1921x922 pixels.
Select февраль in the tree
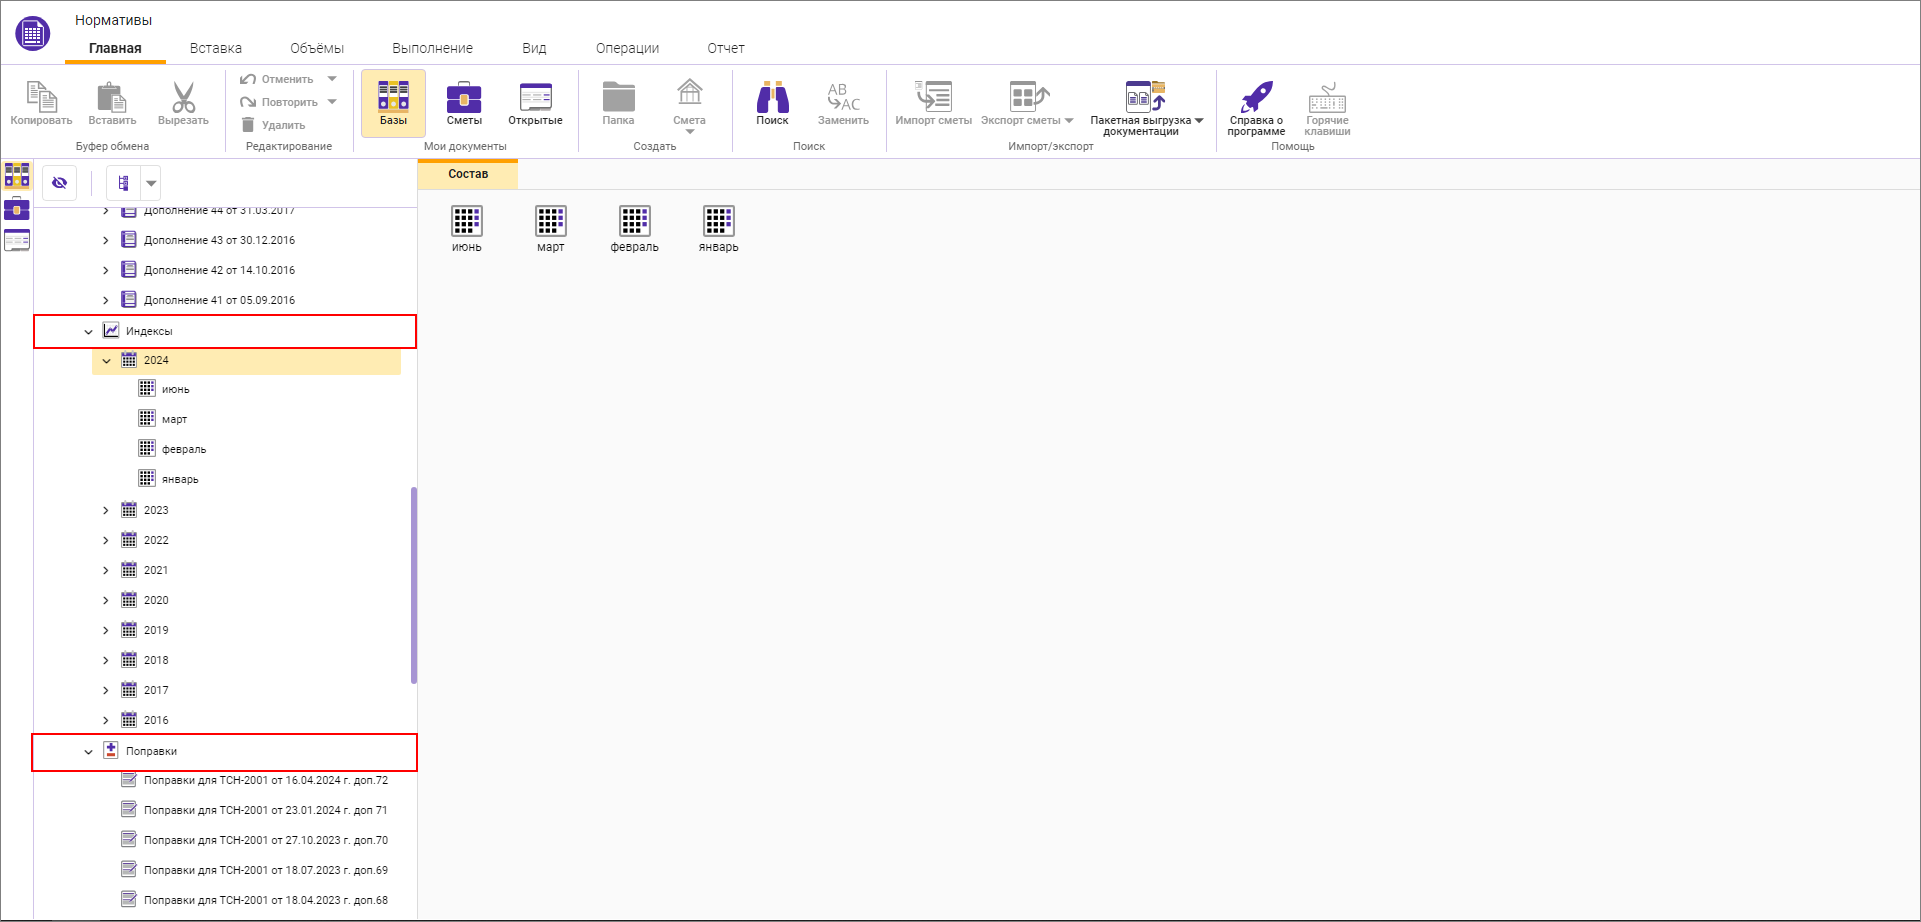click(184, 449)
